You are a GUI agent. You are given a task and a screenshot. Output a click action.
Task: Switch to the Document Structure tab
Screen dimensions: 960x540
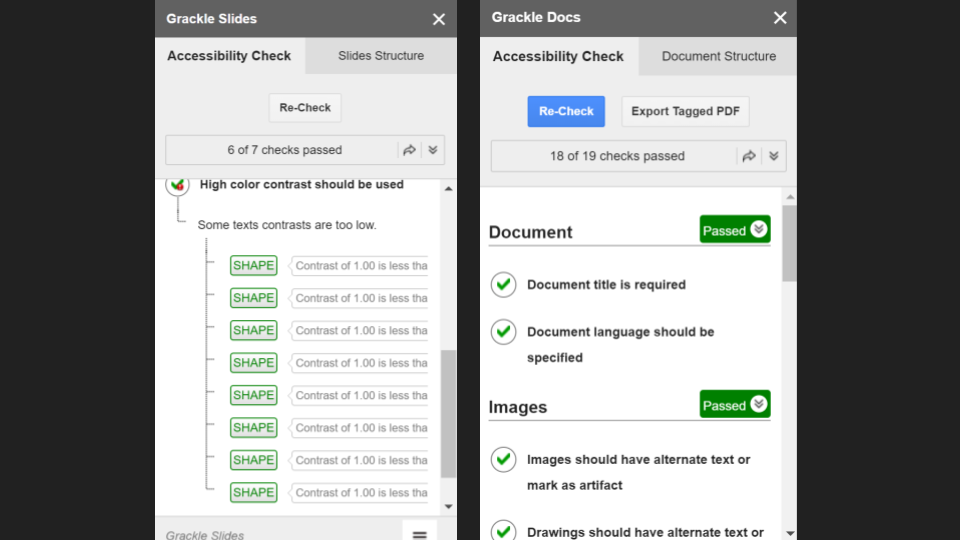718,56
